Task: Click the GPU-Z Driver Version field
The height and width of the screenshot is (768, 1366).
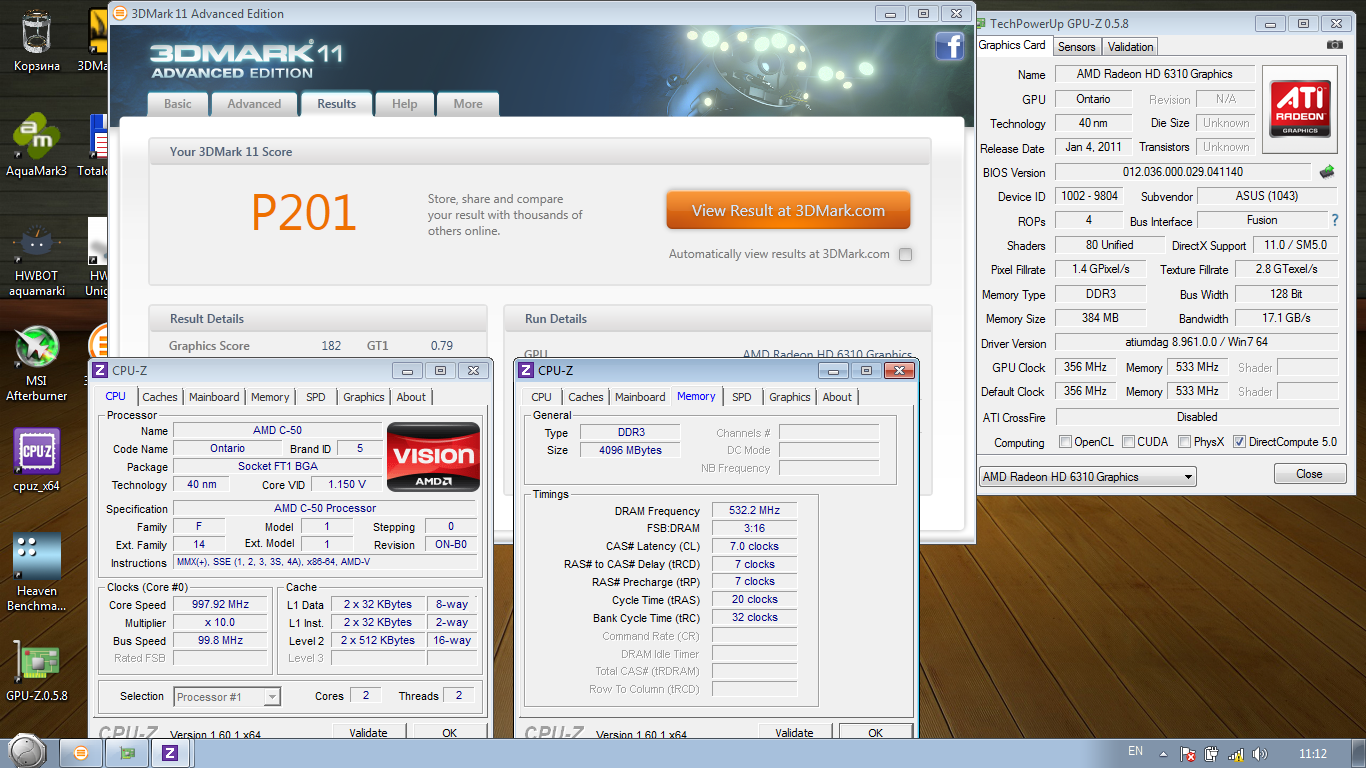Action: (x=1196, y=343)
